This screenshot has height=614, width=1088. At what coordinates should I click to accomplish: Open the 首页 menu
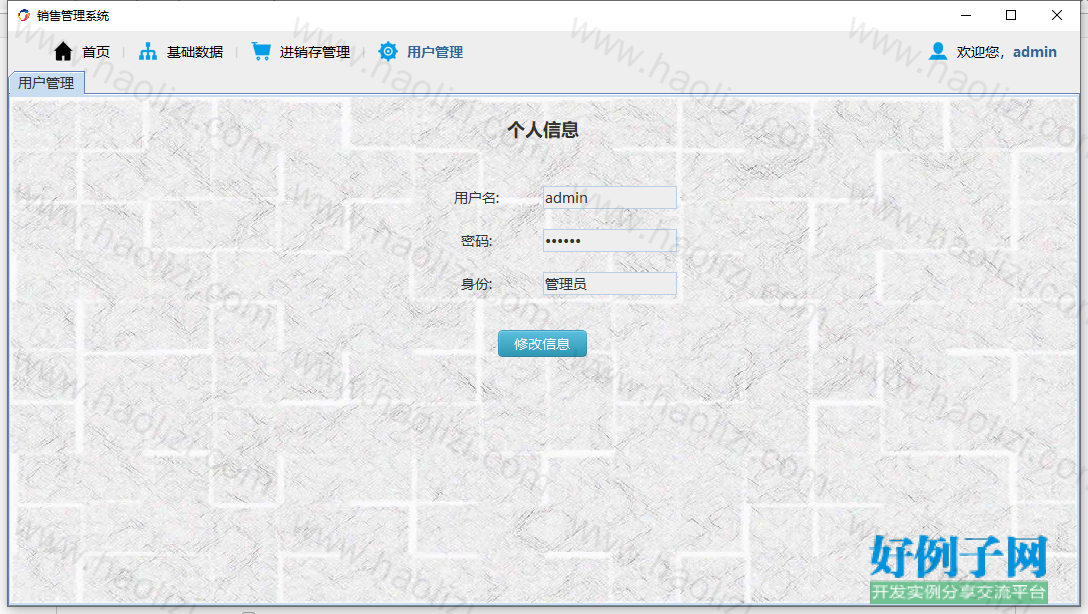click(x=96, y=52)
